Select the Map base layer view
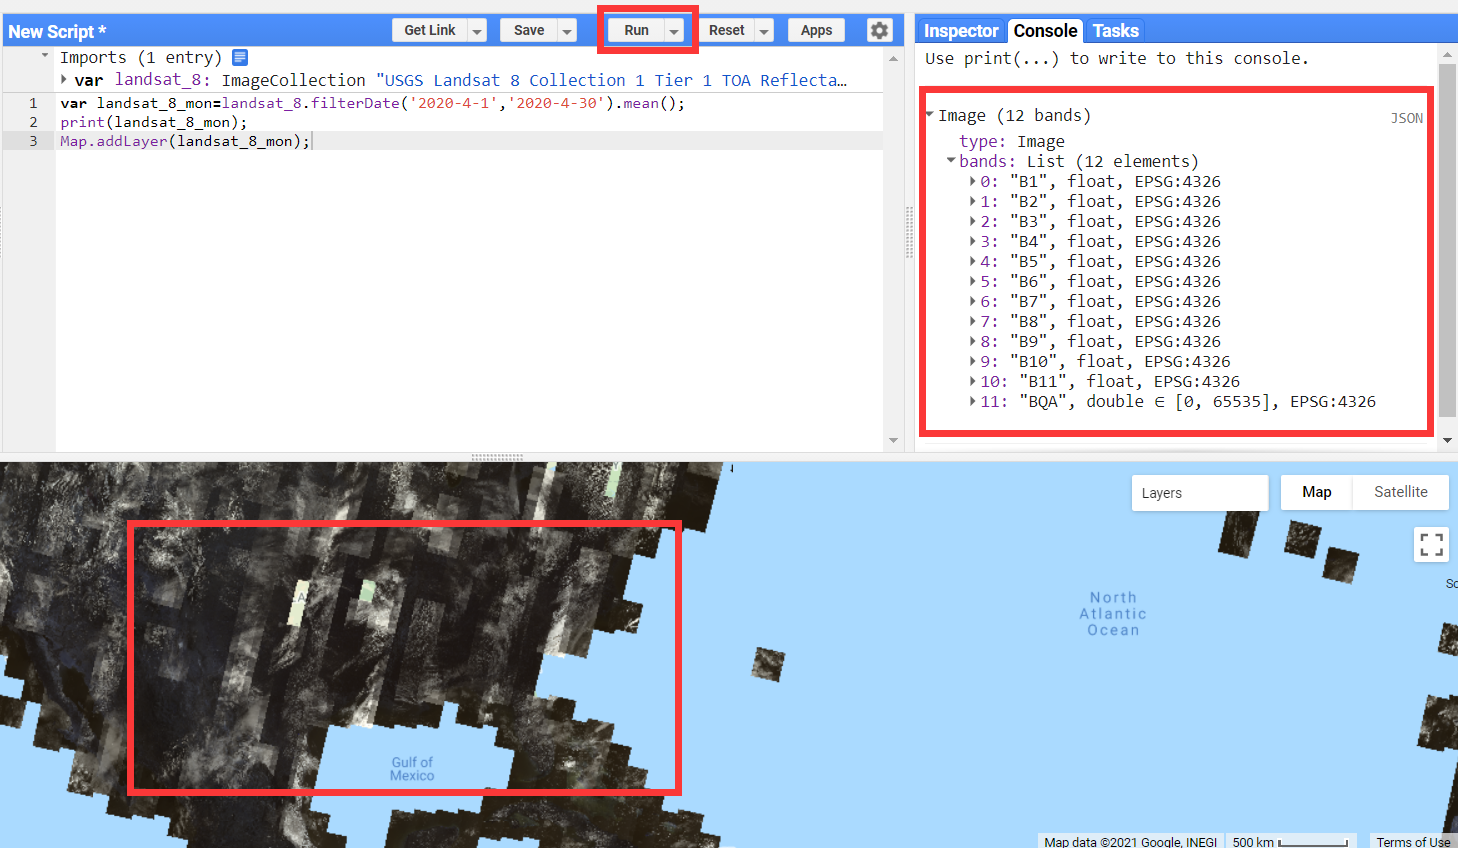The height and width of the screenshot is (848, 1458). [x=1317, y=492]
